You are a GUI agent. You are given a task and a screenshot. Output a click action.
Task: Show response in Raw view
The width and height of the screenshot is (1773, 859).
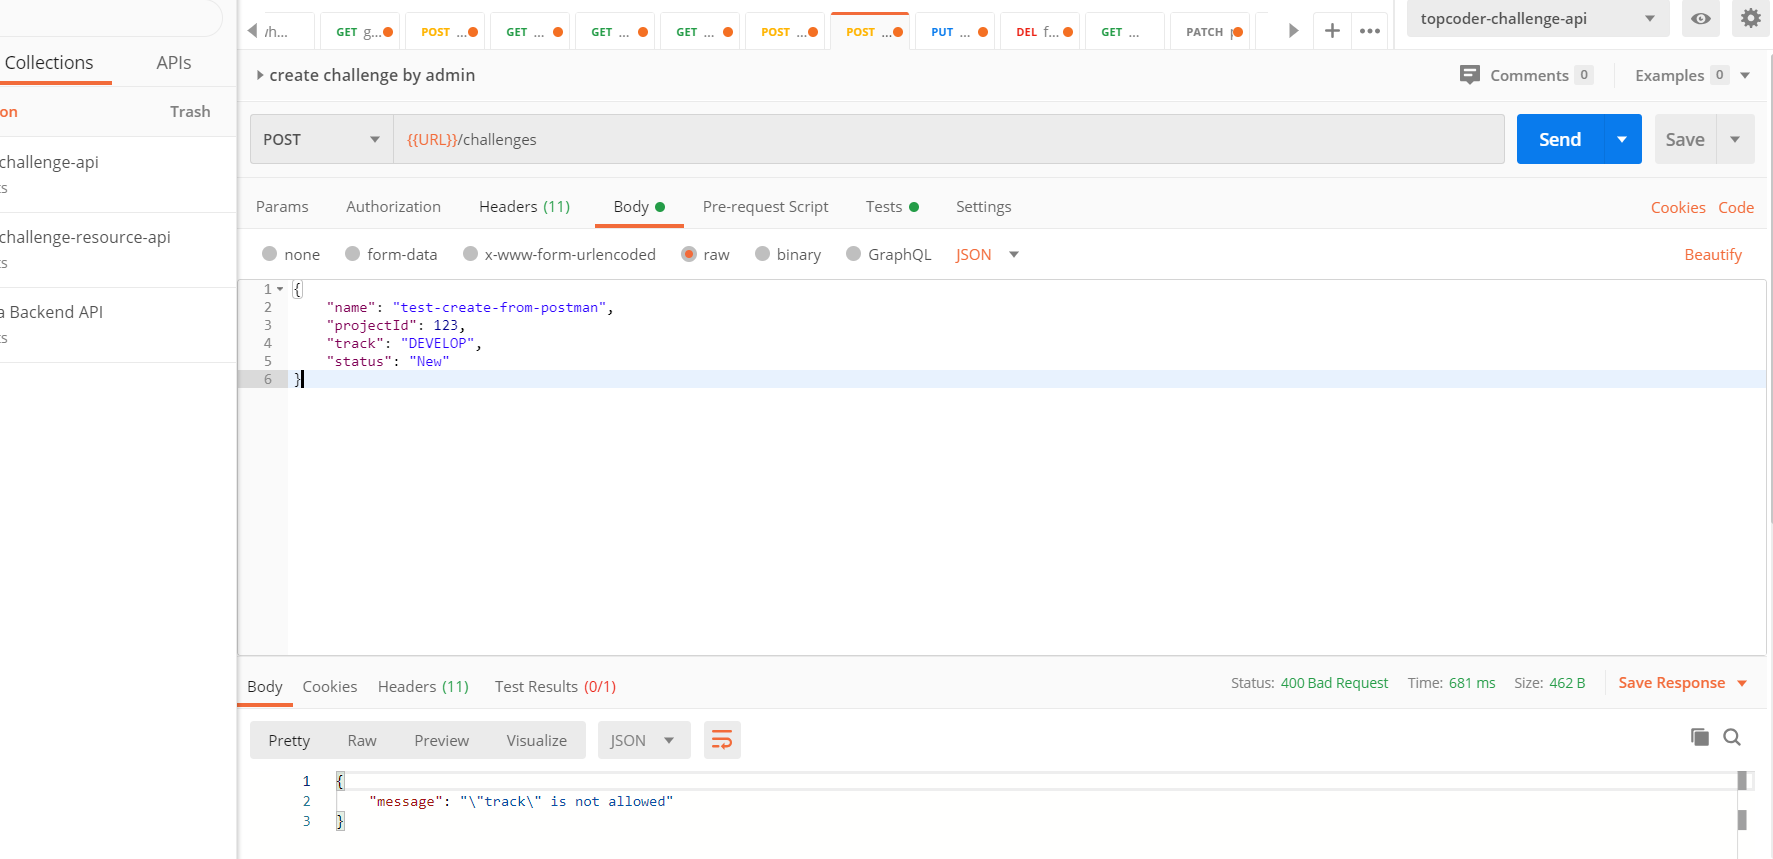click(x=362, y=740)
